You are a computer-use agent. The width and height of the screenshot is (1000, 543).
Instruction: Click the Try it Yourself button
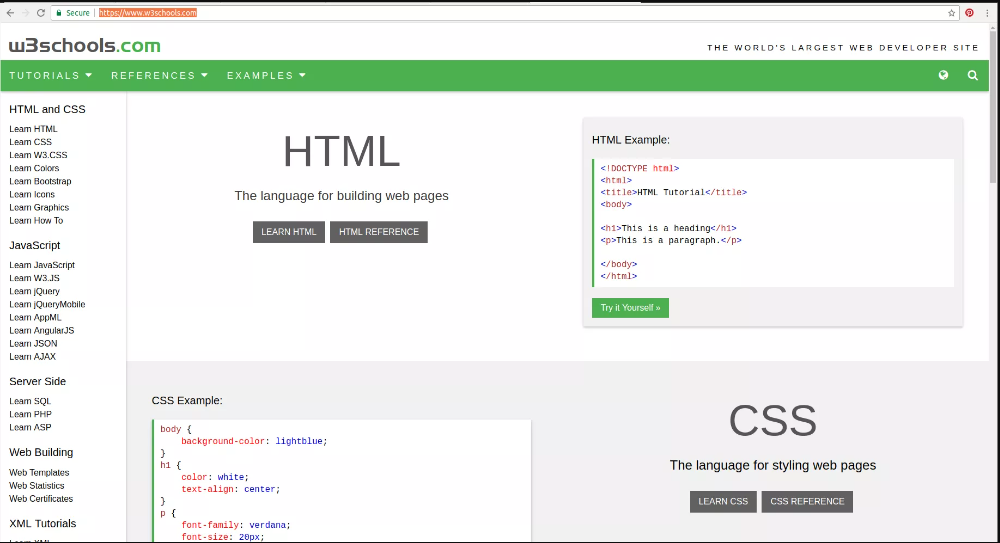(x=630, y=308)
